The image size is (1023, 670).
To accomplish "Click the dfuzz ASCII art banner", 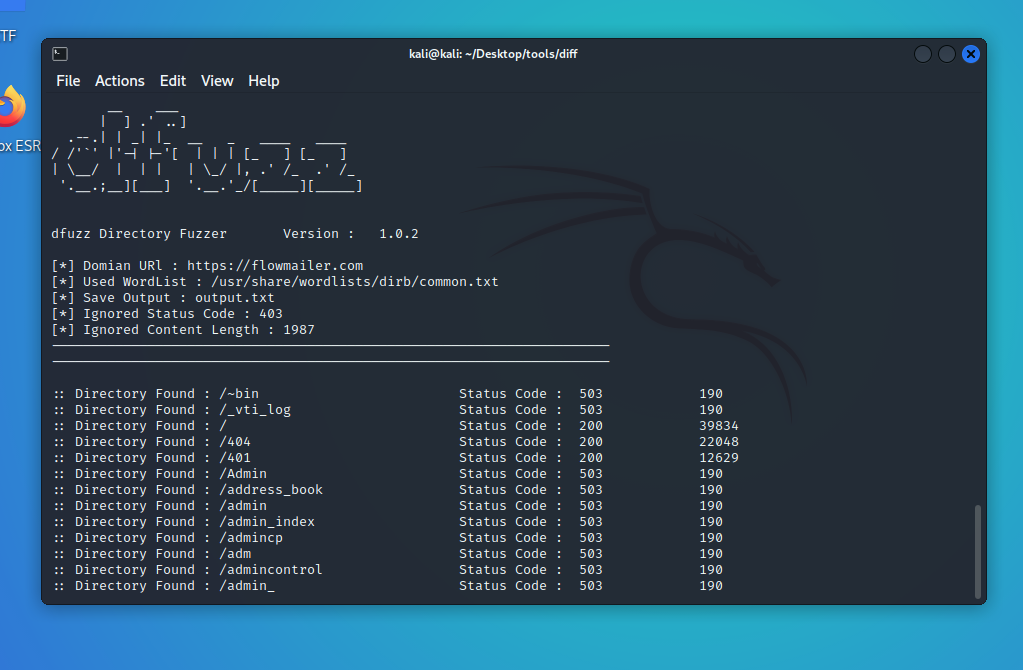I will coord(207,150).
